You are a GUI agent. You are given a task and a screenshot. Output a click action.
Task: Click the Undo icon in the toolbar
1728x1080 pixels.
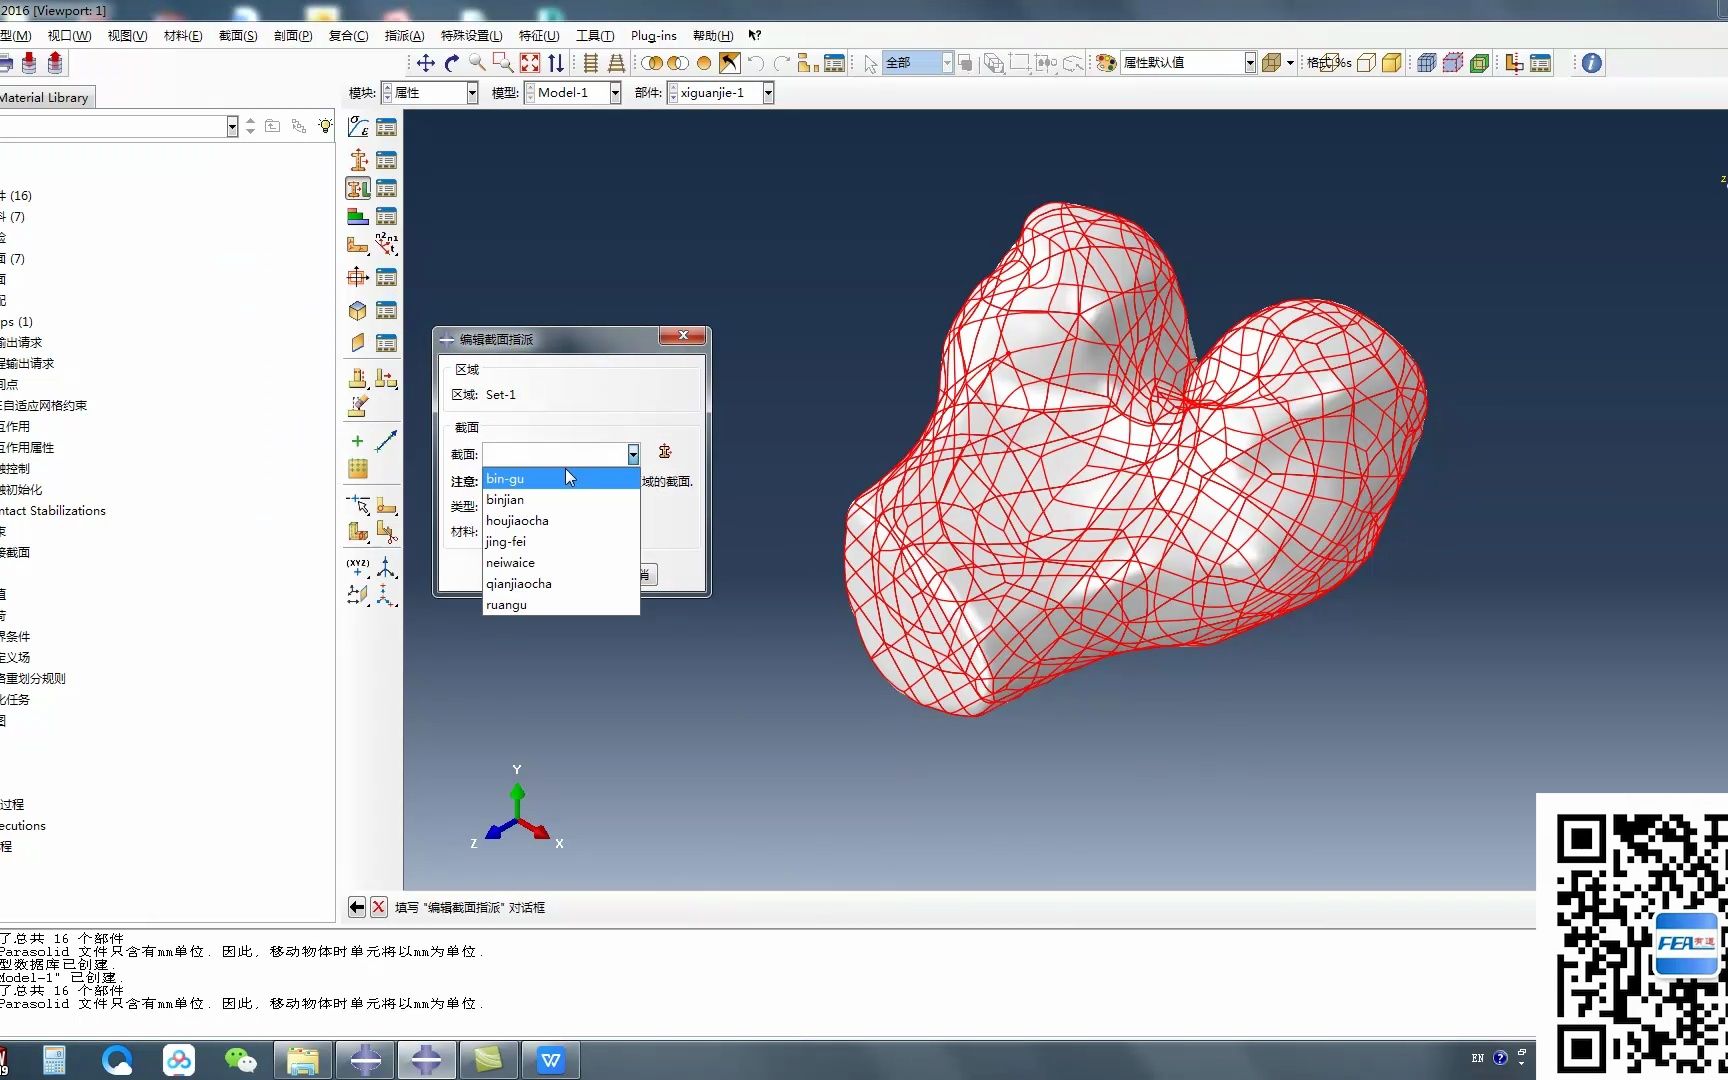click(x=756, y=63)
